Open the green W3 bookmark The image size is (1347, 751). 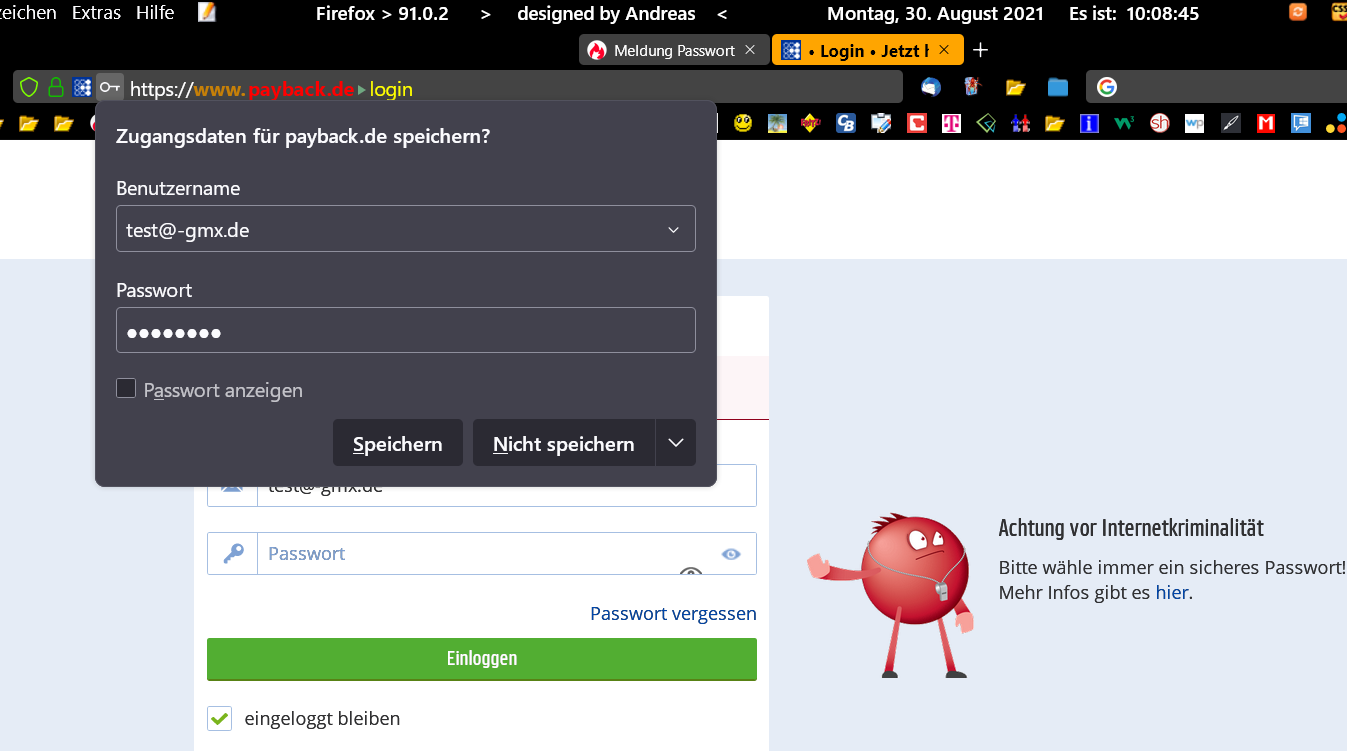click(x=1125, y=124)
